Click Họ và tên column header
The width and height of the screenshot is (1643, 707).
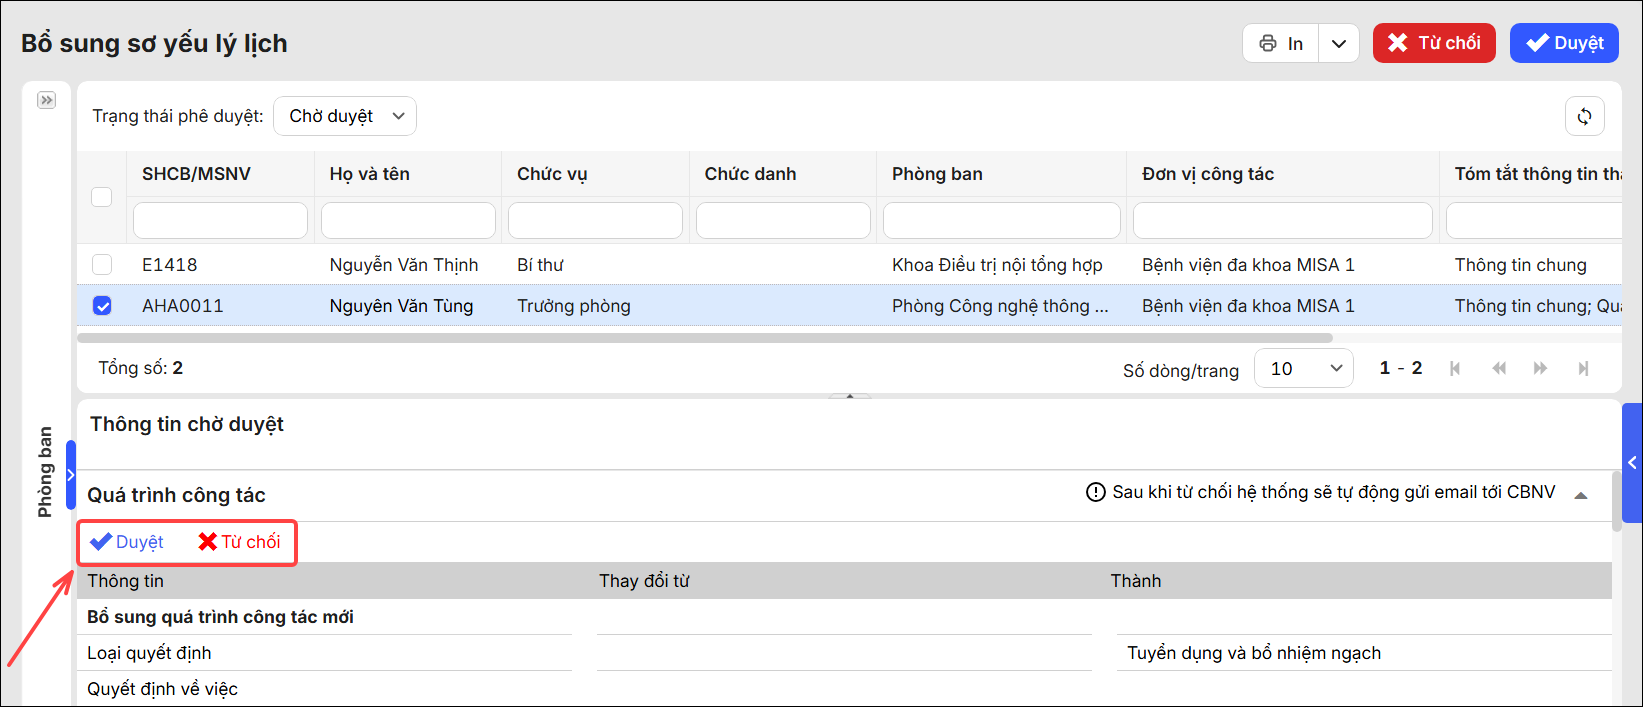tap(370, 174)
